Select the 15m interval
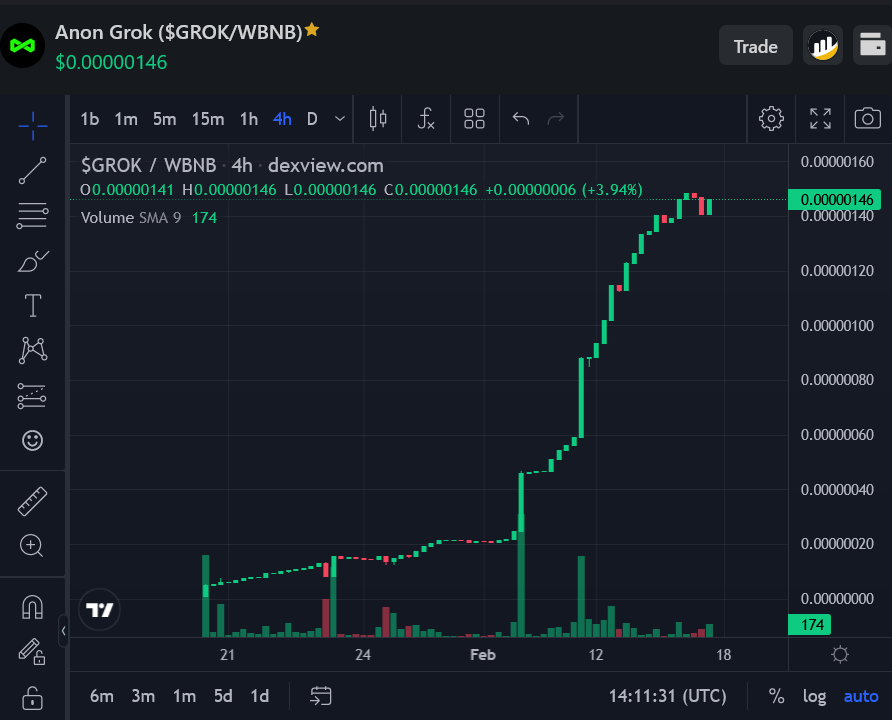Viewport: 892px width, 720px height. (x=208, y=119)
